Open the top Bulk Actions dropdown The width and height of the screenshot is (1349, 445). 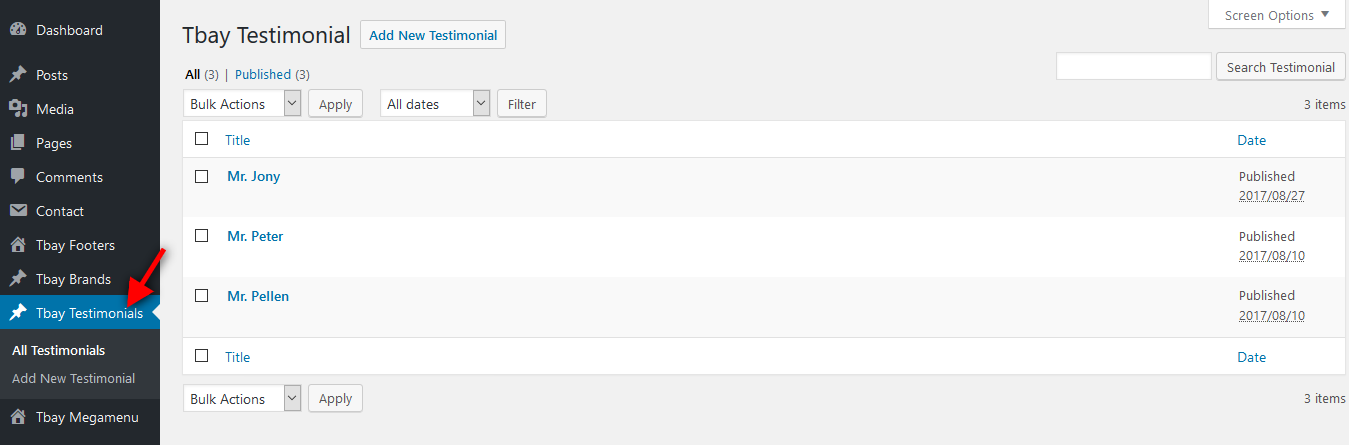pos(242,104)
